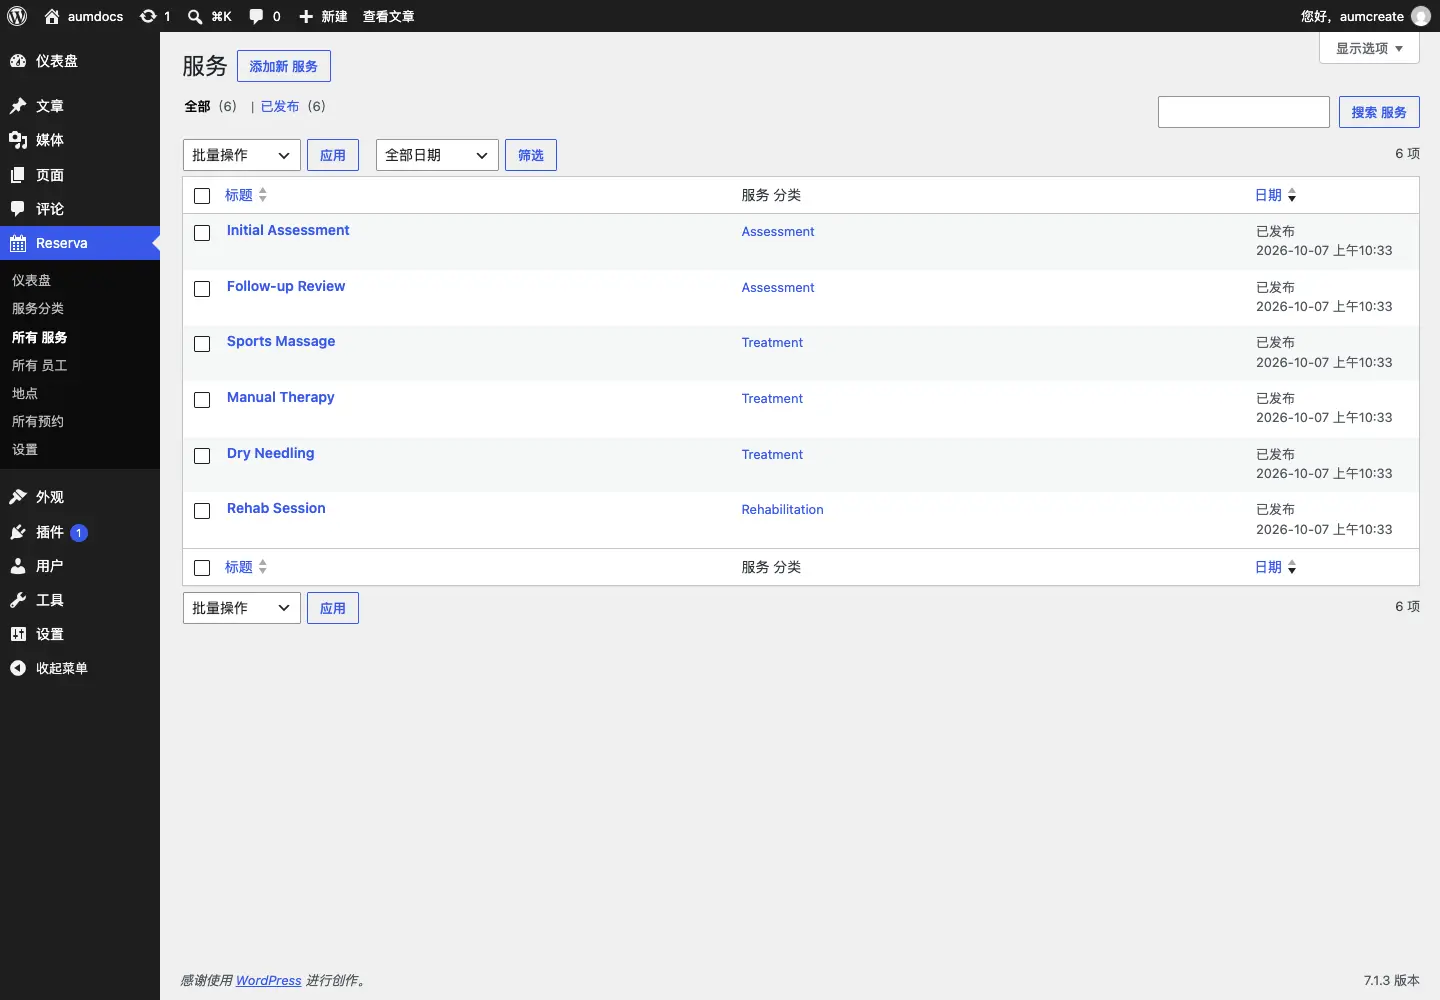Click the 外观 paintbrush icon
The width and height of the screenshot is (1440, 1000).
18,497
